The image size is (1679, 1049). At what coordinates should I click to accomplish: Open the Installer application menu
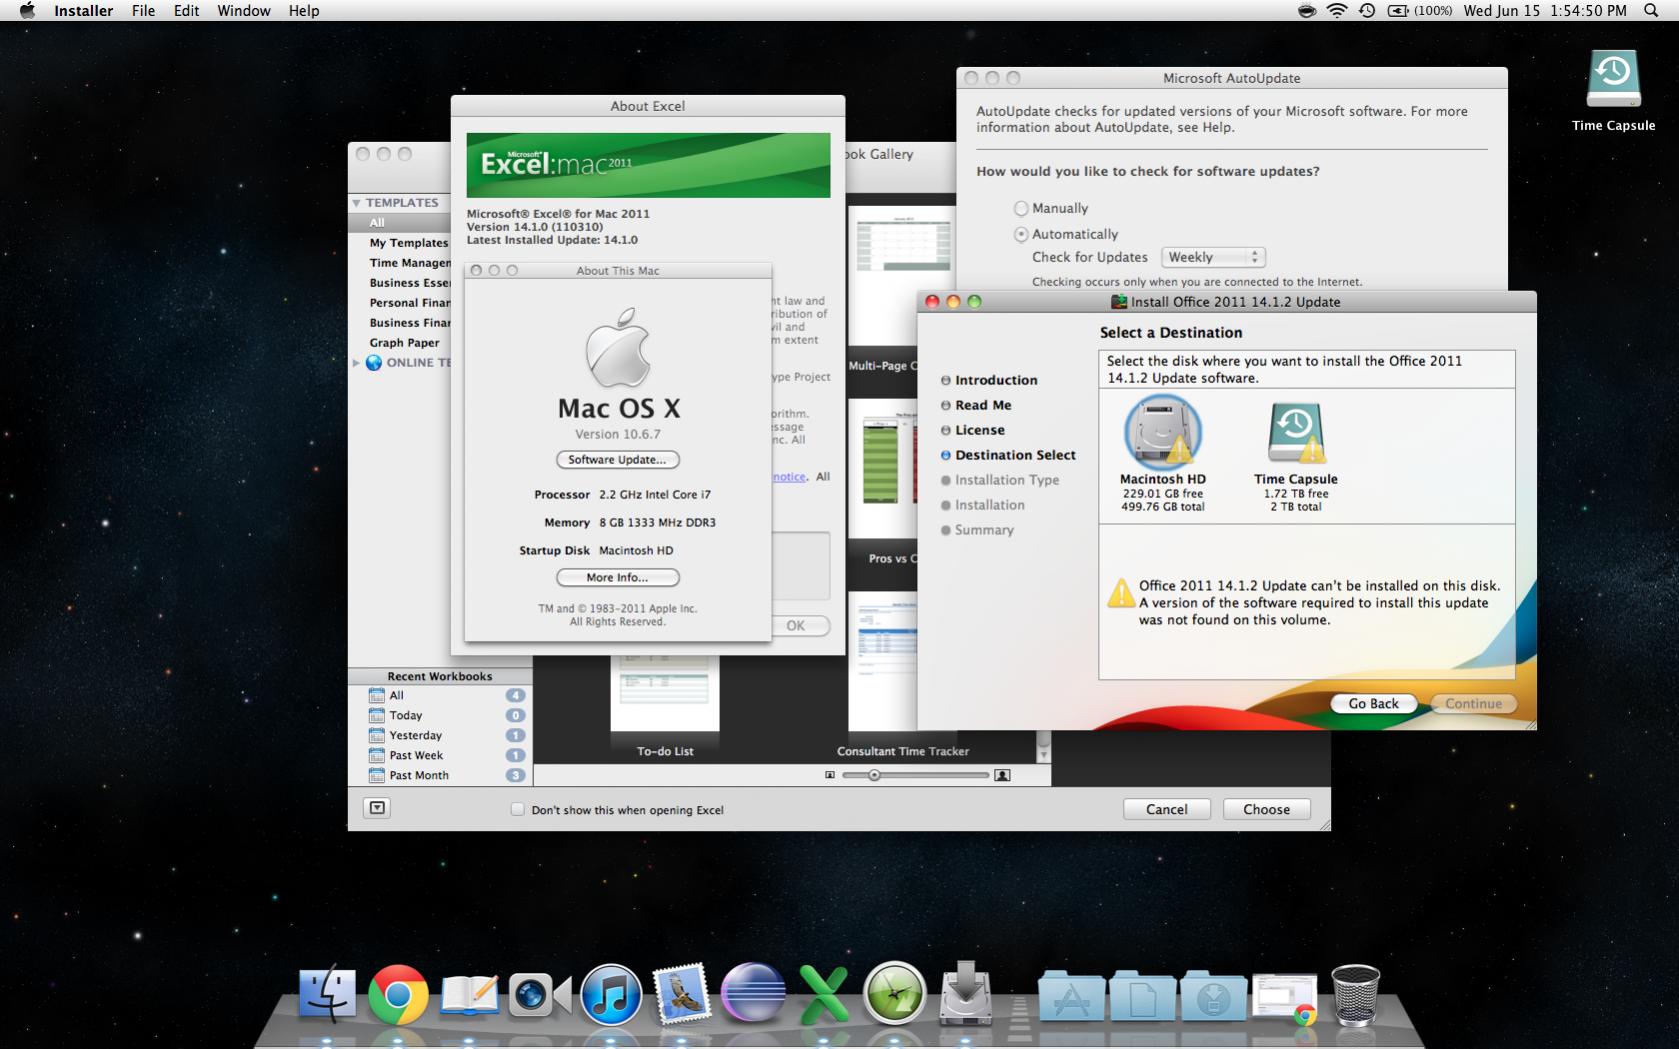[83, 11]
